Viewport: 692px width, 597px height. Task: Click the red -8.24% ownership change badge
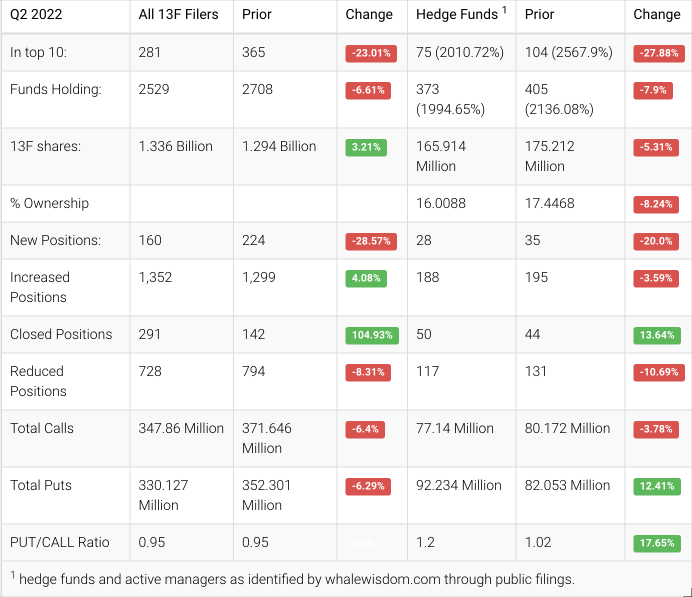[656, 204]
